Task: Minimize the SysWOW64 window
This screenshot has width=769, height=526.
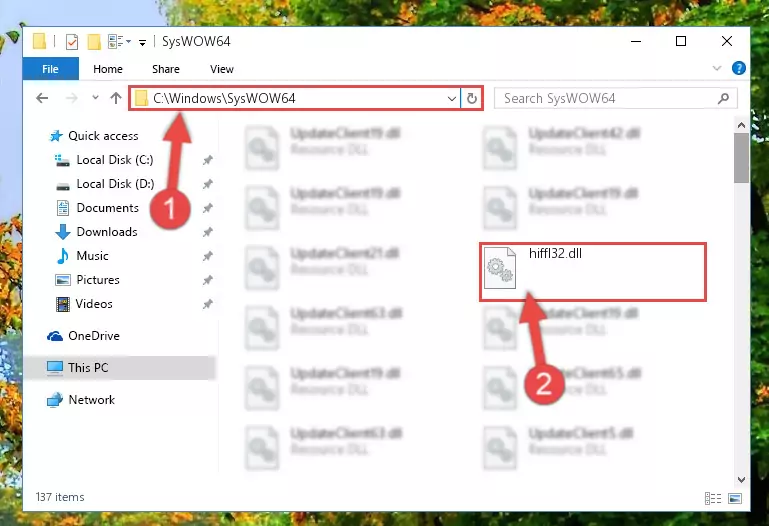Action: pyautogui.click(x=636, y=41)
